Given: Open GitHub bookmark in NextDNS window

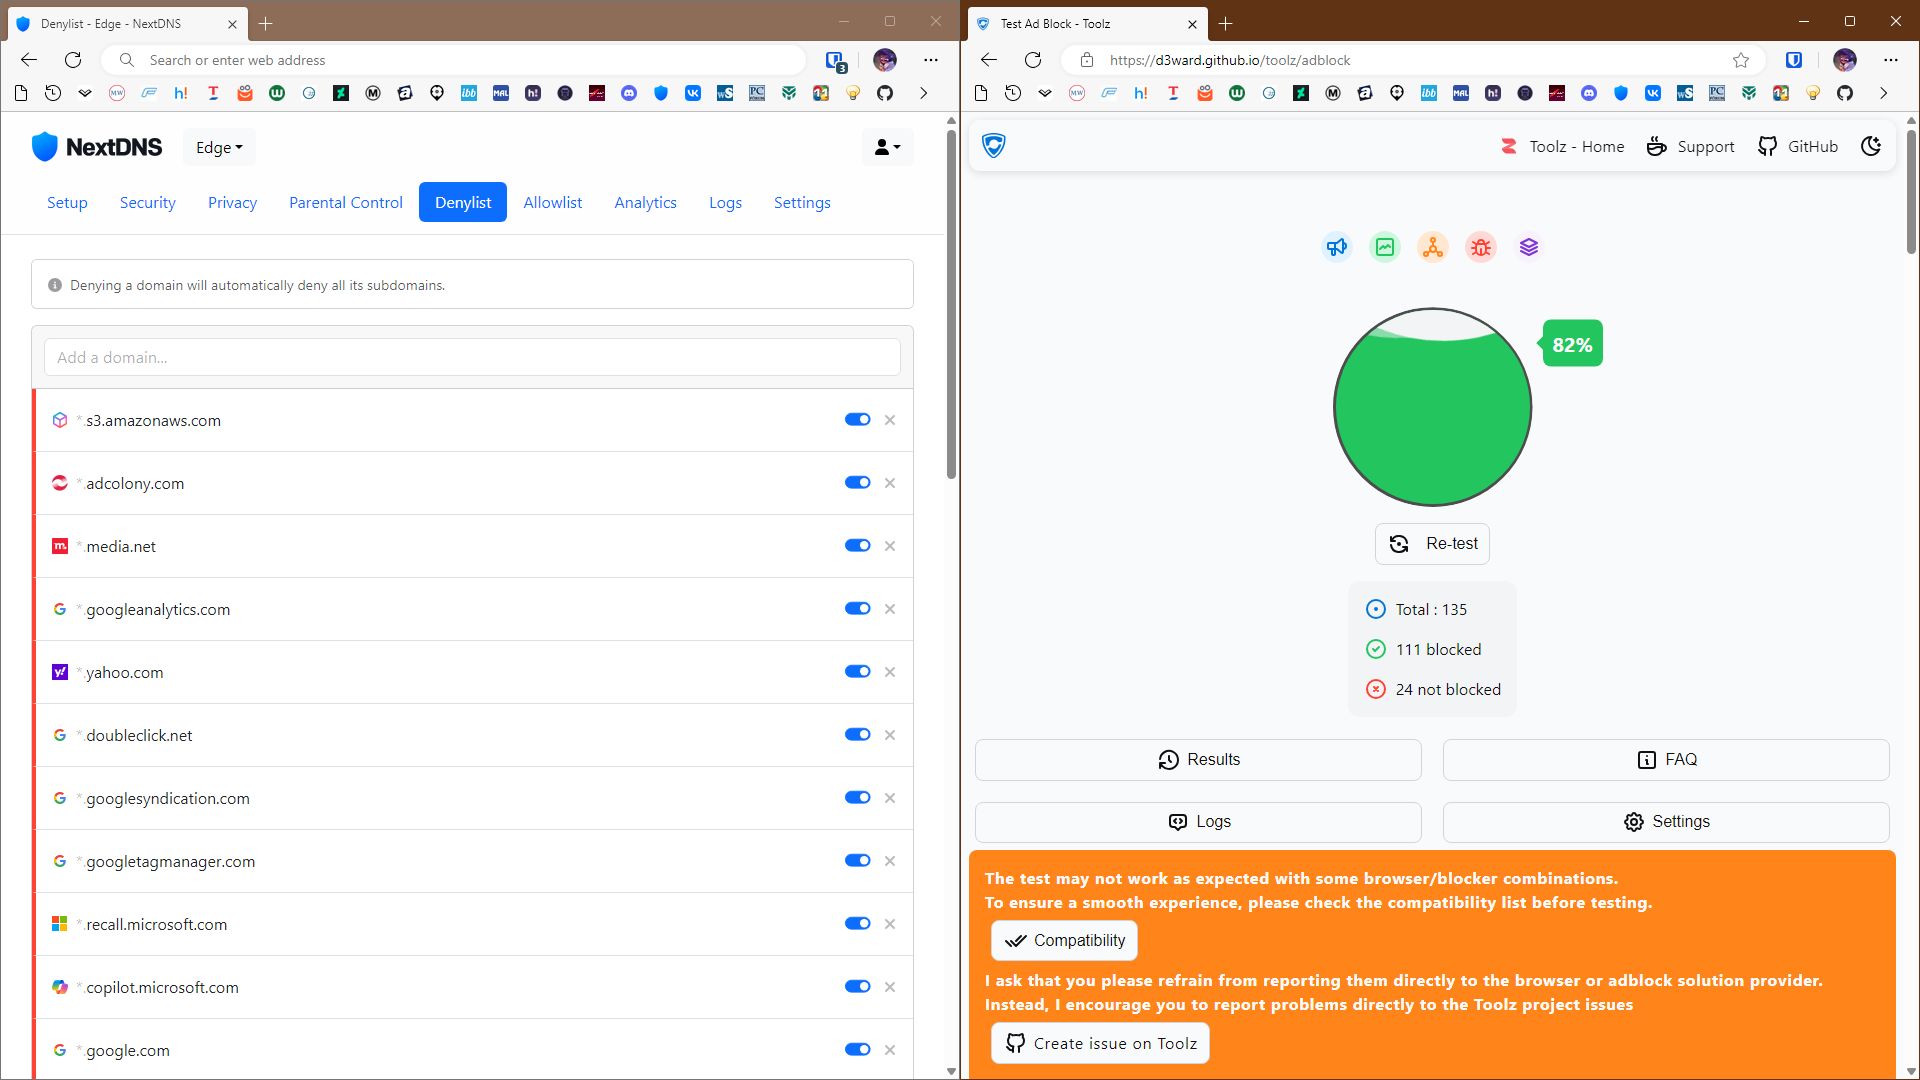Looking at the screenshot, I should (x=885, y=93).
